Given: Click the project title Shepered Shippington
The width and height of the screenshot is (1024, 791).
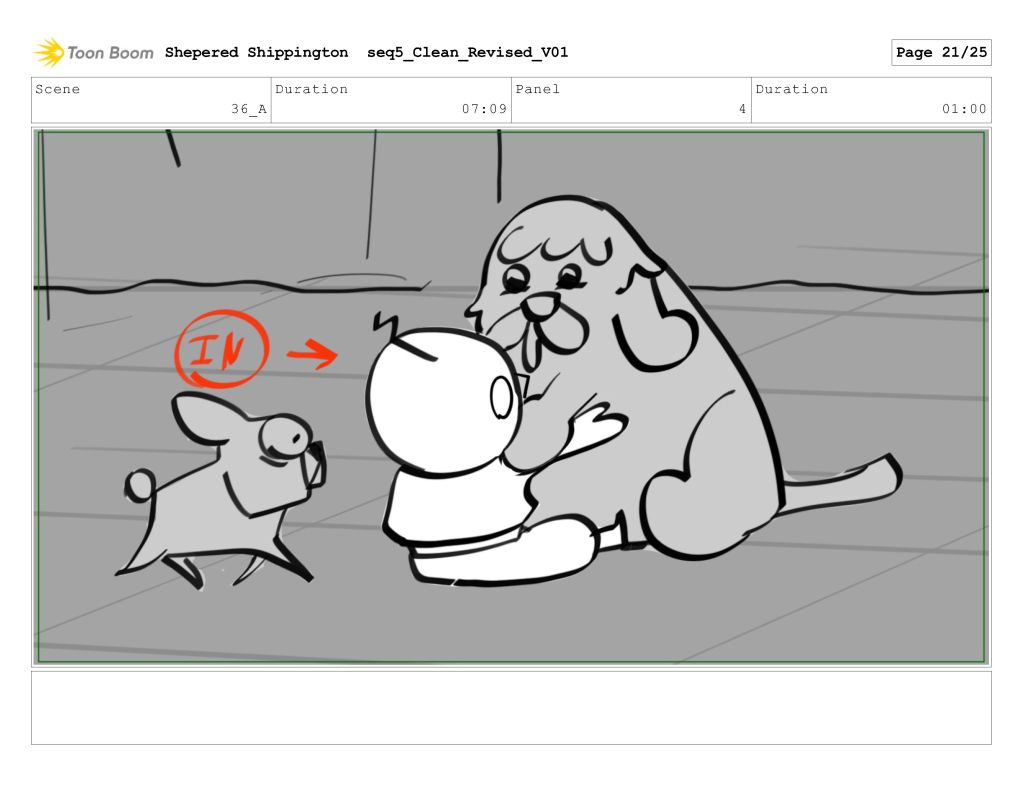Looking at the screenshot, I should [256, 53].
